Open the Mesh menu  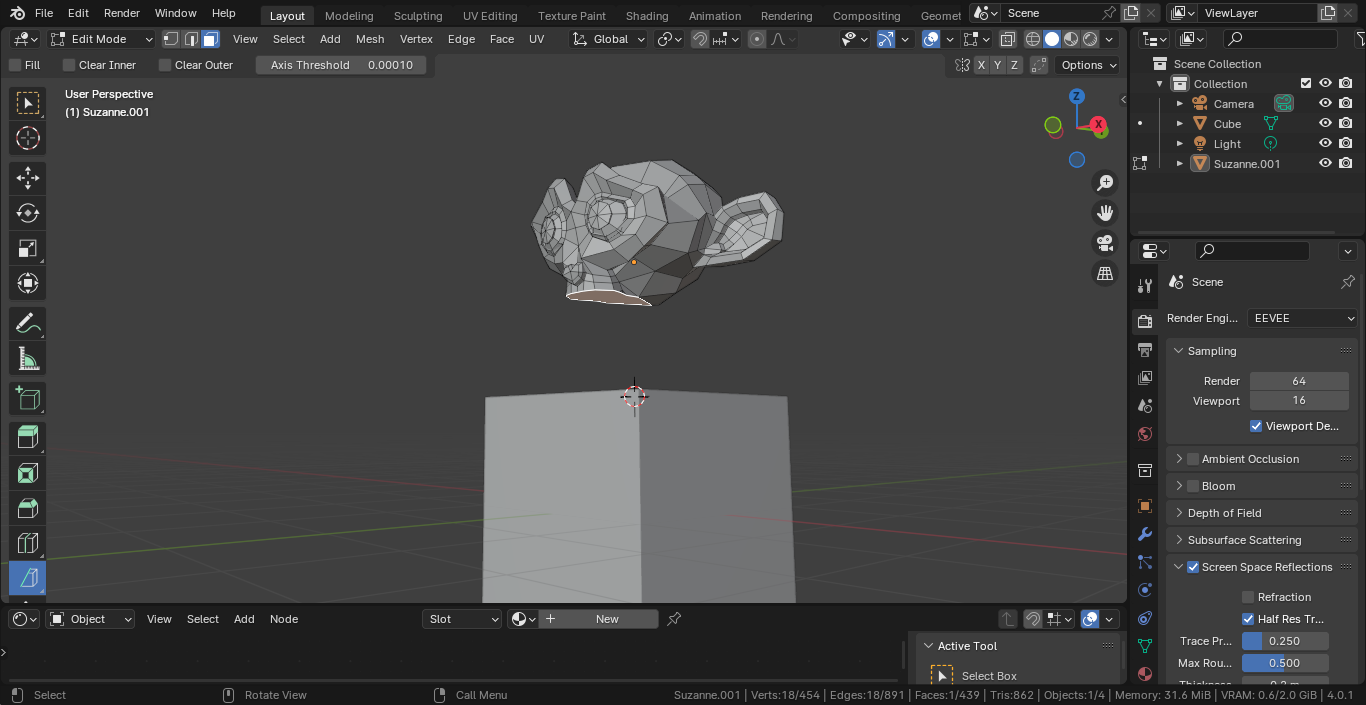point(369,39)
